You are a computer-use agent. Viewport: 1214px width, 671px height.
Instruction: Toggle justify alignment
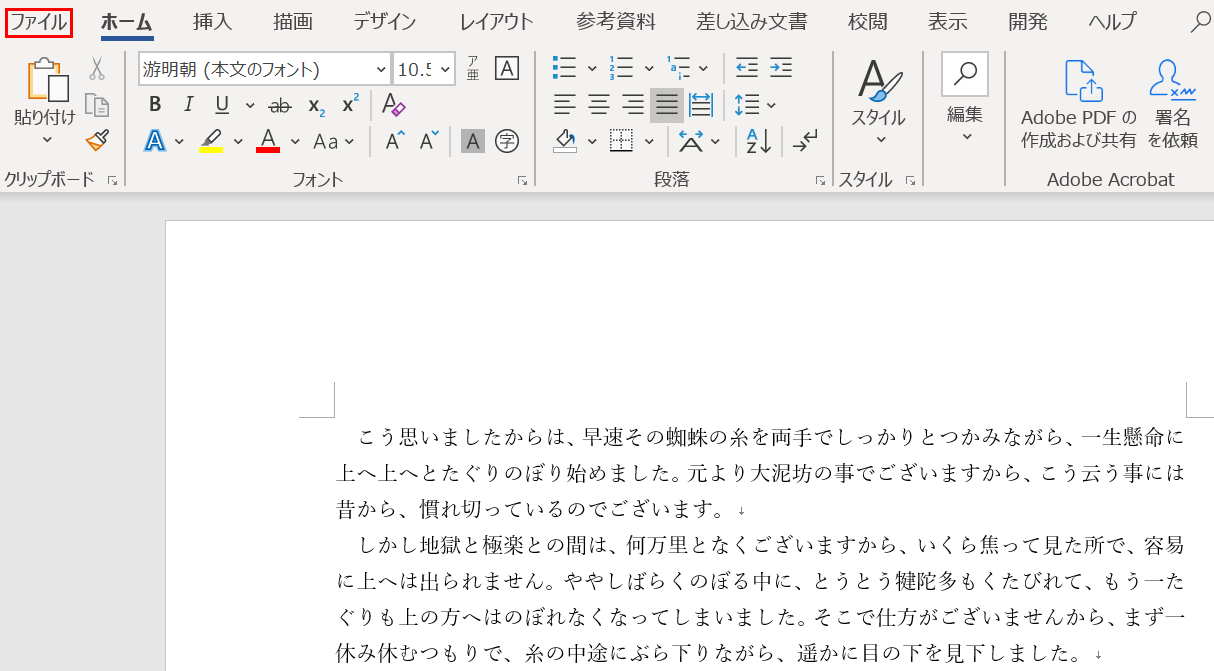(x=667, y=104)
